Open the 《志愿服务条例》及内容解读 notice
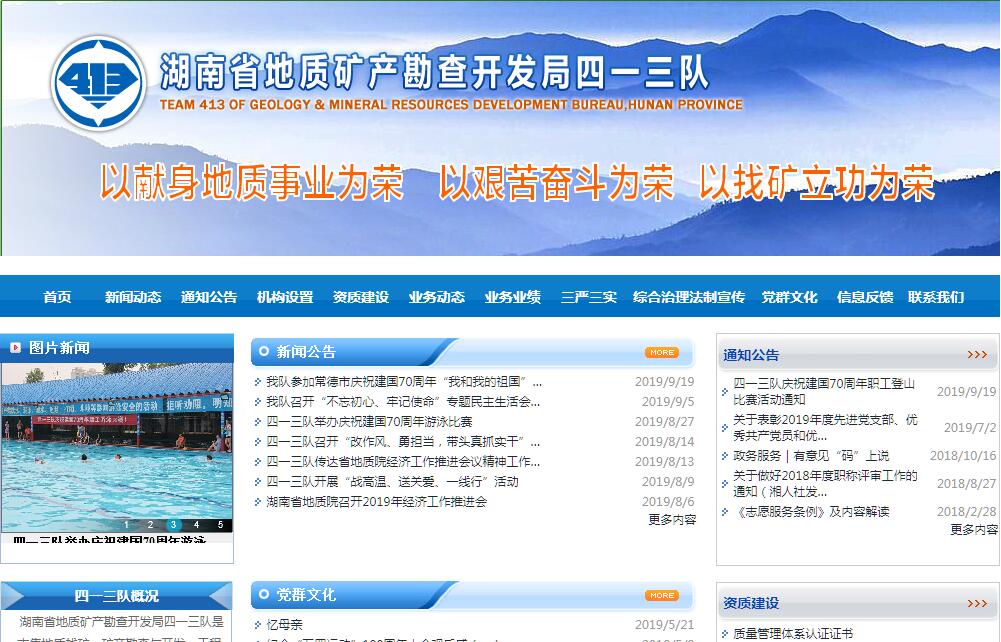Screen dimensions: 1001x642 [811, 512]
